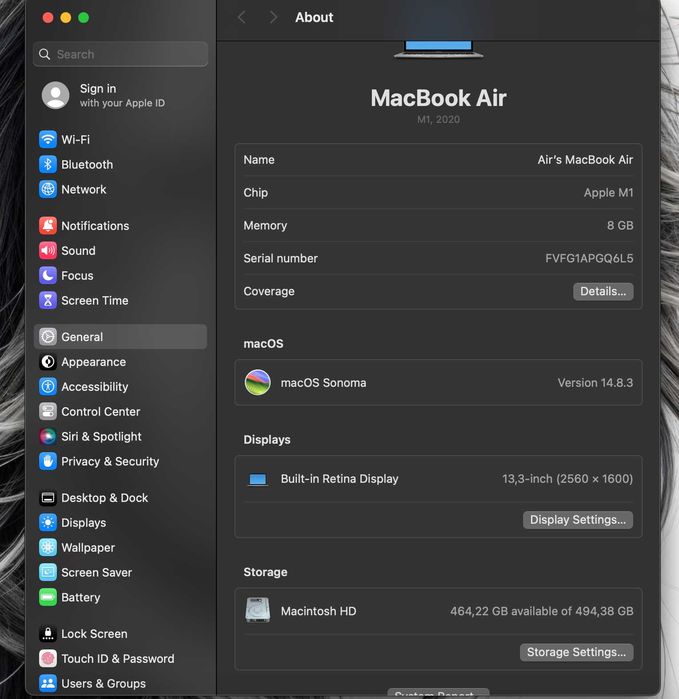Screen dimensions: 679x699
Task: Open Displays sun icon in sidebar
Action: pos(48,522)
